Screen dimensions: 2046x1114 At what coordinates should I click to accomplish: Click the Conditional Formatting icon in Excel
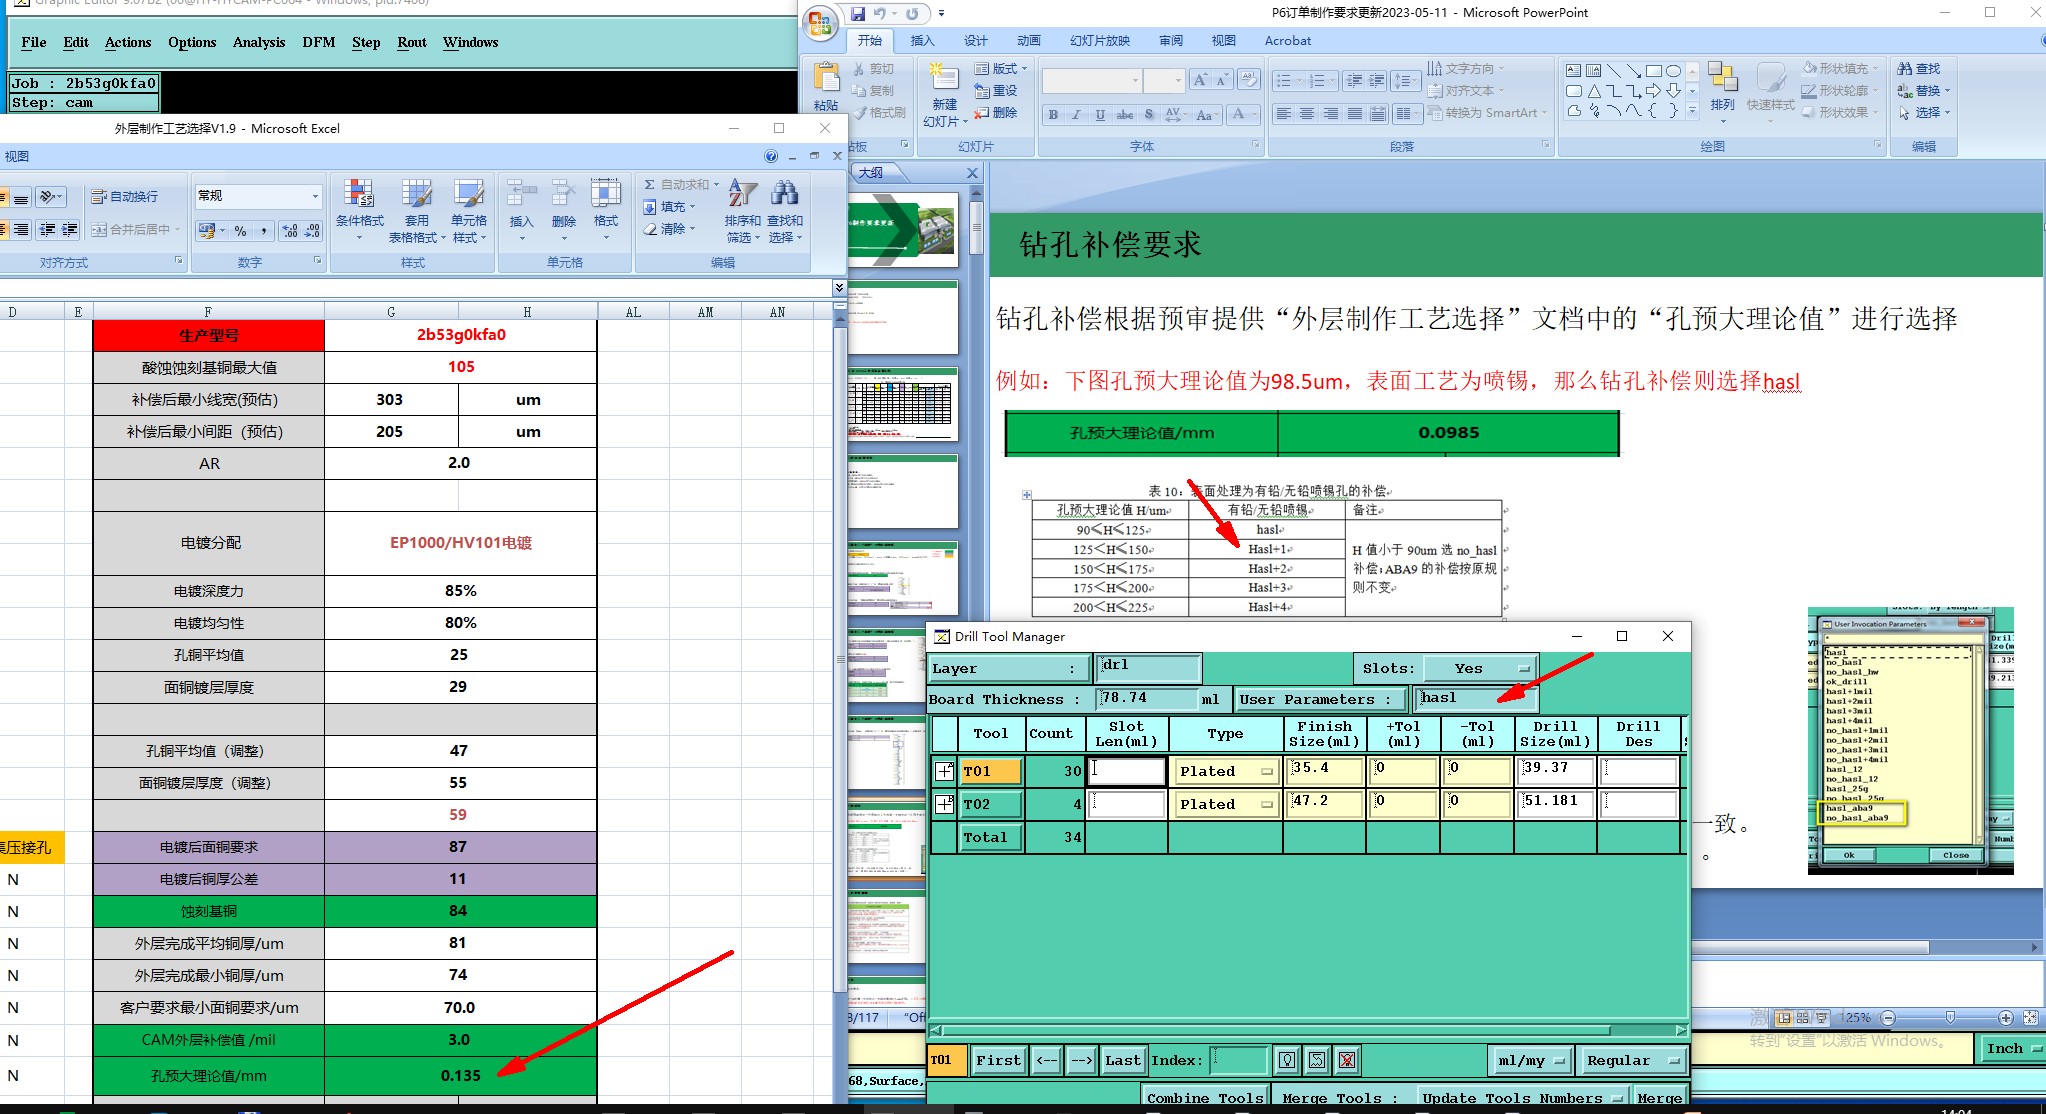tap(359, 195)
